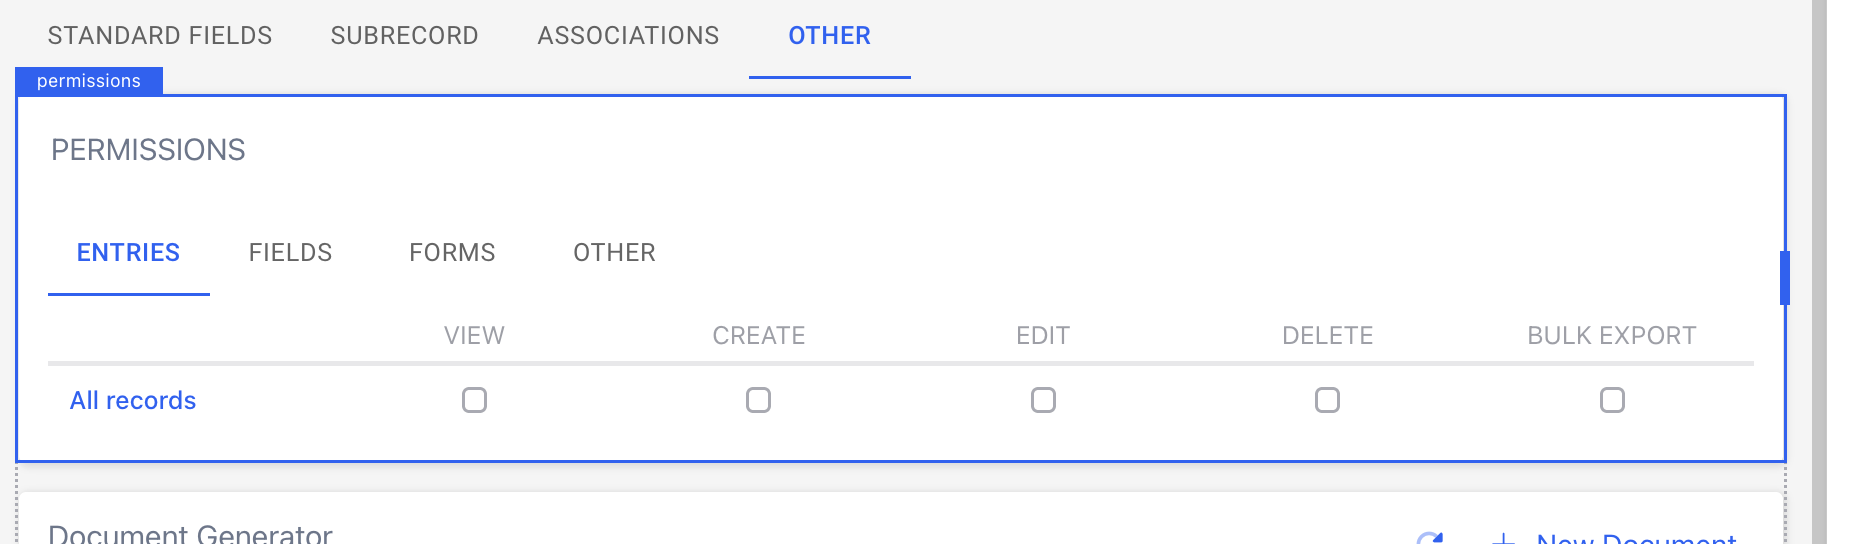The image size is (1850, 544).
Task: Toggle Delete permission for All records
Action: point(1327,400)
